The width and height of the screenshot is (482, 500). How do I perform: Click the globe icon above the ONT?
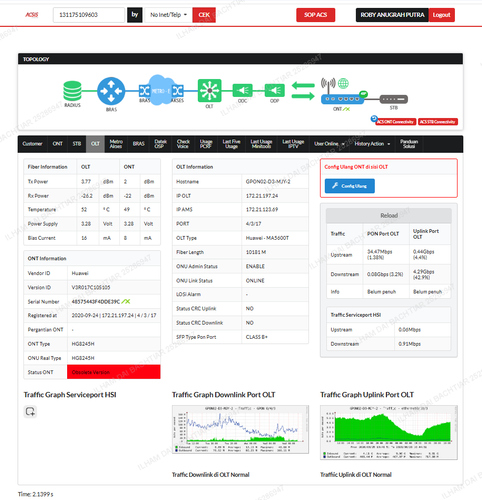[343, 83]
